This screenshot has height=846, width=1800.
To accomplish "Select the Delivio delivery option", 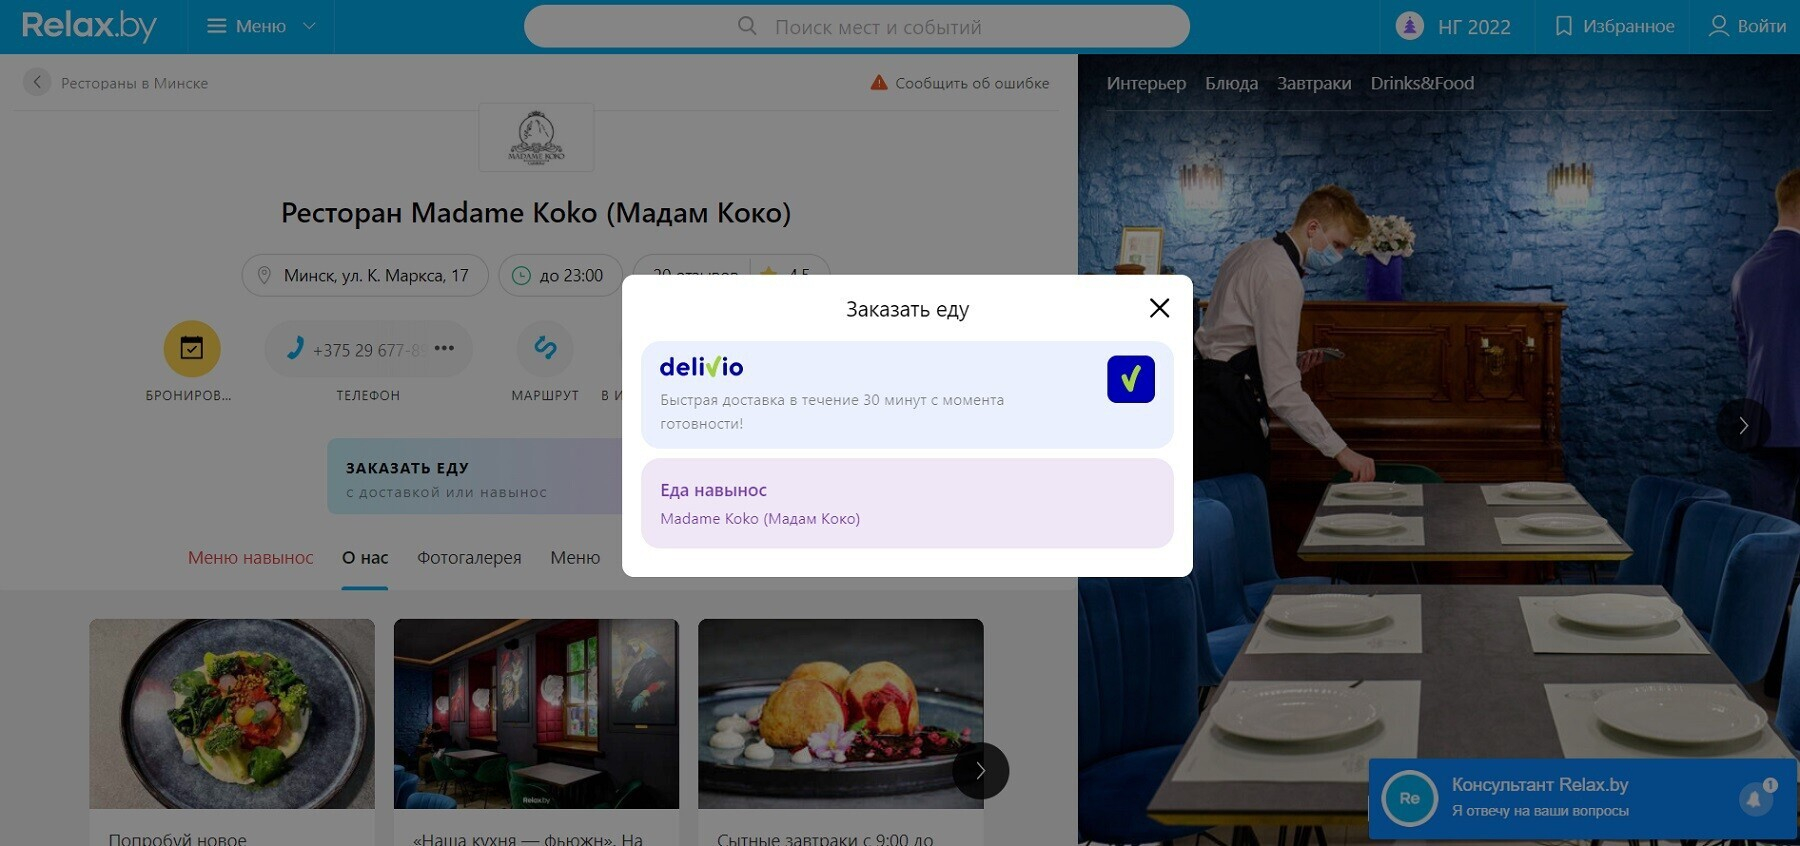I will coord(906,394).
